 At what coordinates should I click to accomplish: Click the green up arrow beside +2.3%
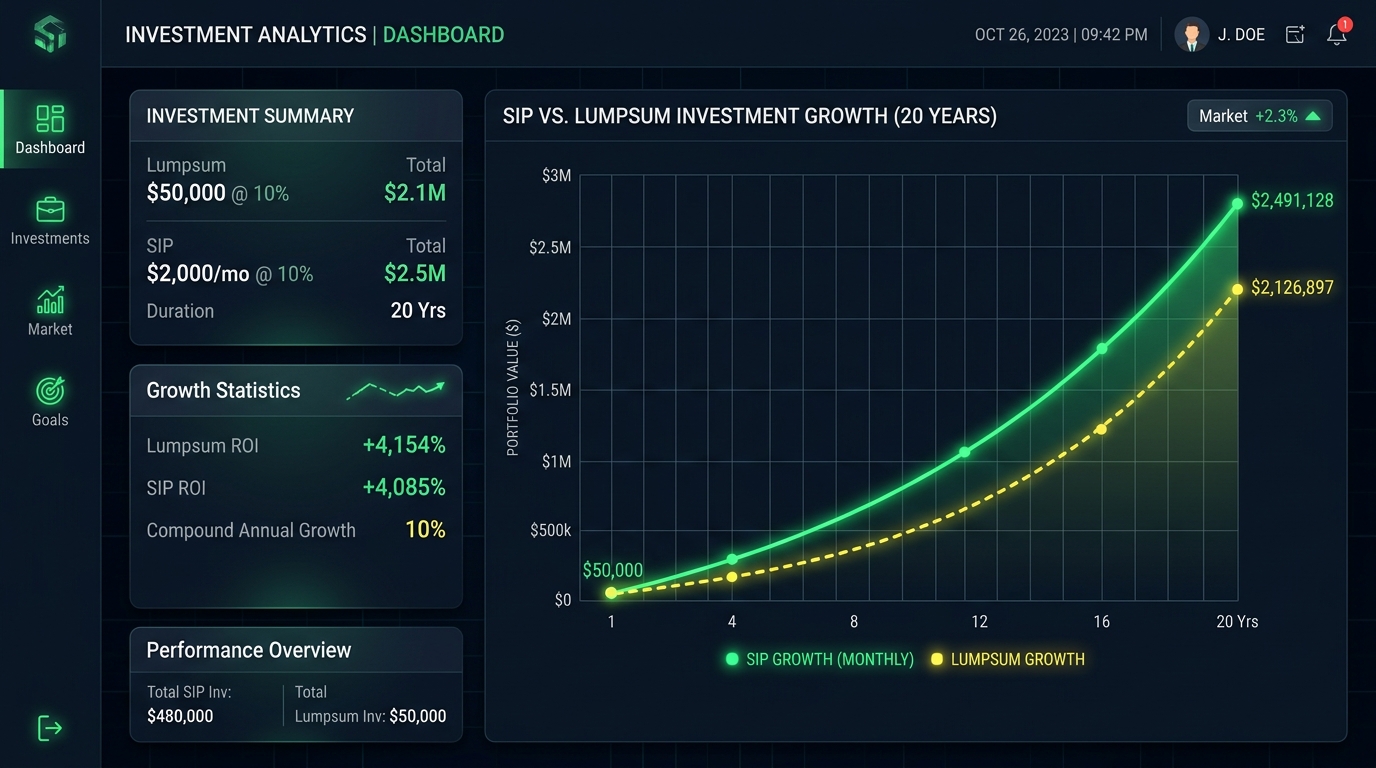1313,116
